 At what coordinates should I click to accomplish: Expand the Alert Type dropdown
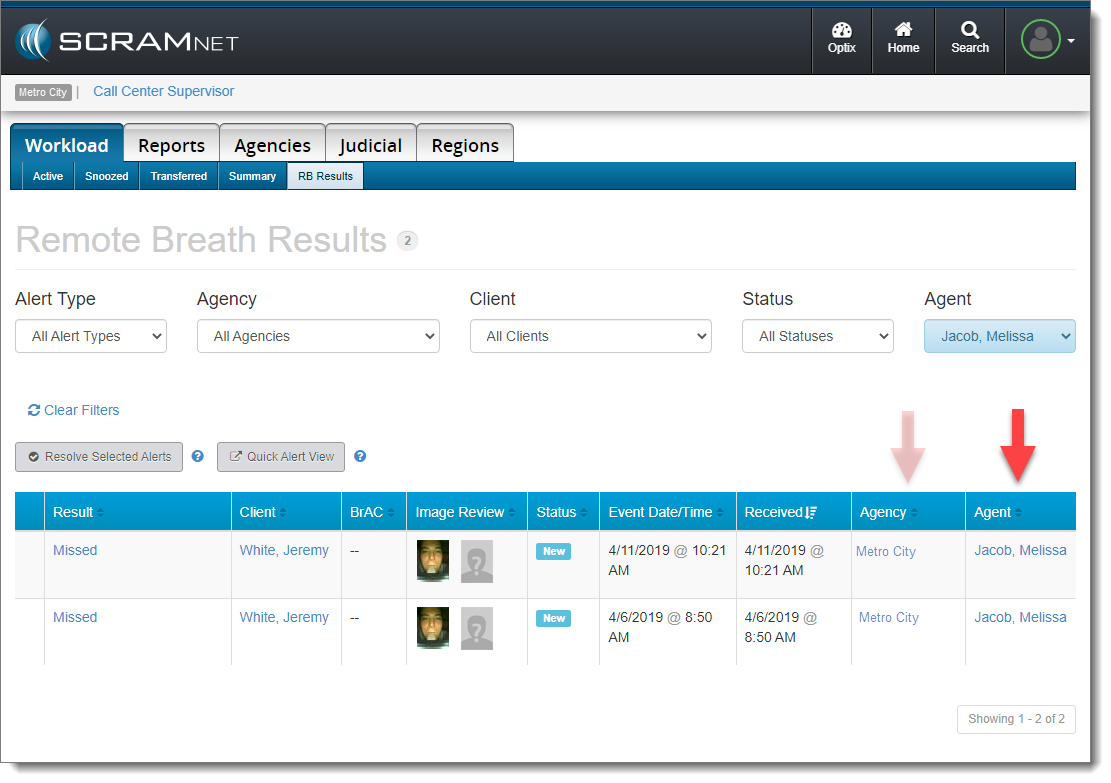tap(91, 336)
